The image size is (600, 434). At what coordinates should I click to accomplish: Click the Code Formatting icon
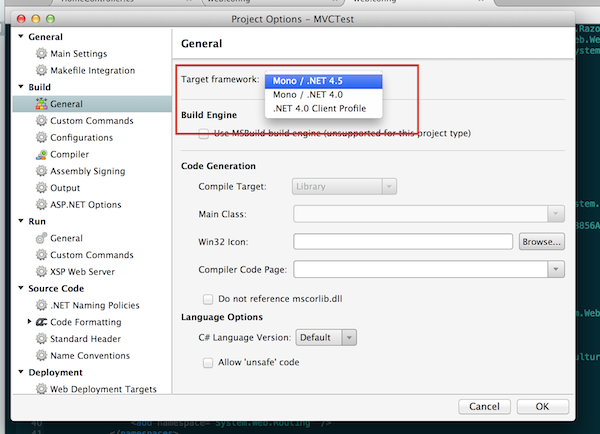pos(41,322)
